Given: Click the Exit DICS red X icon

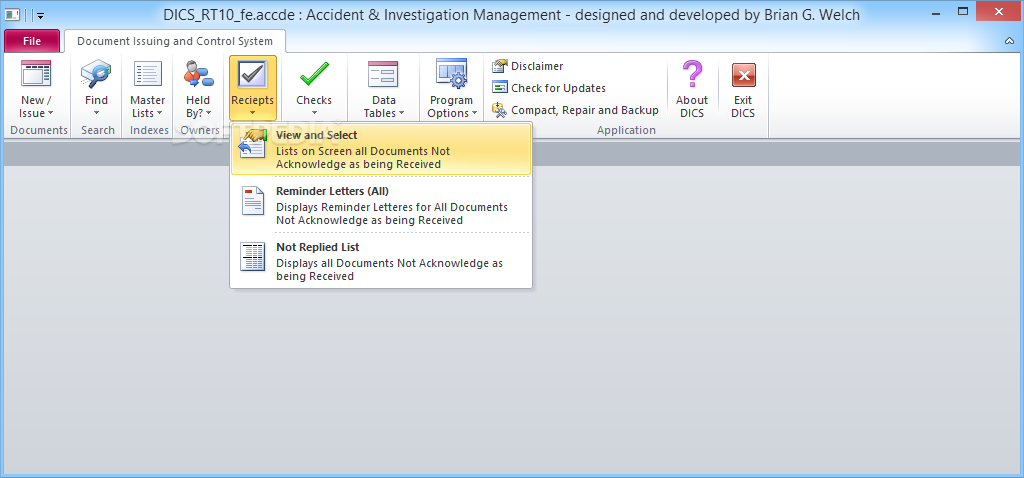Looking at the screenshot, I should click(x=743, y=74).
